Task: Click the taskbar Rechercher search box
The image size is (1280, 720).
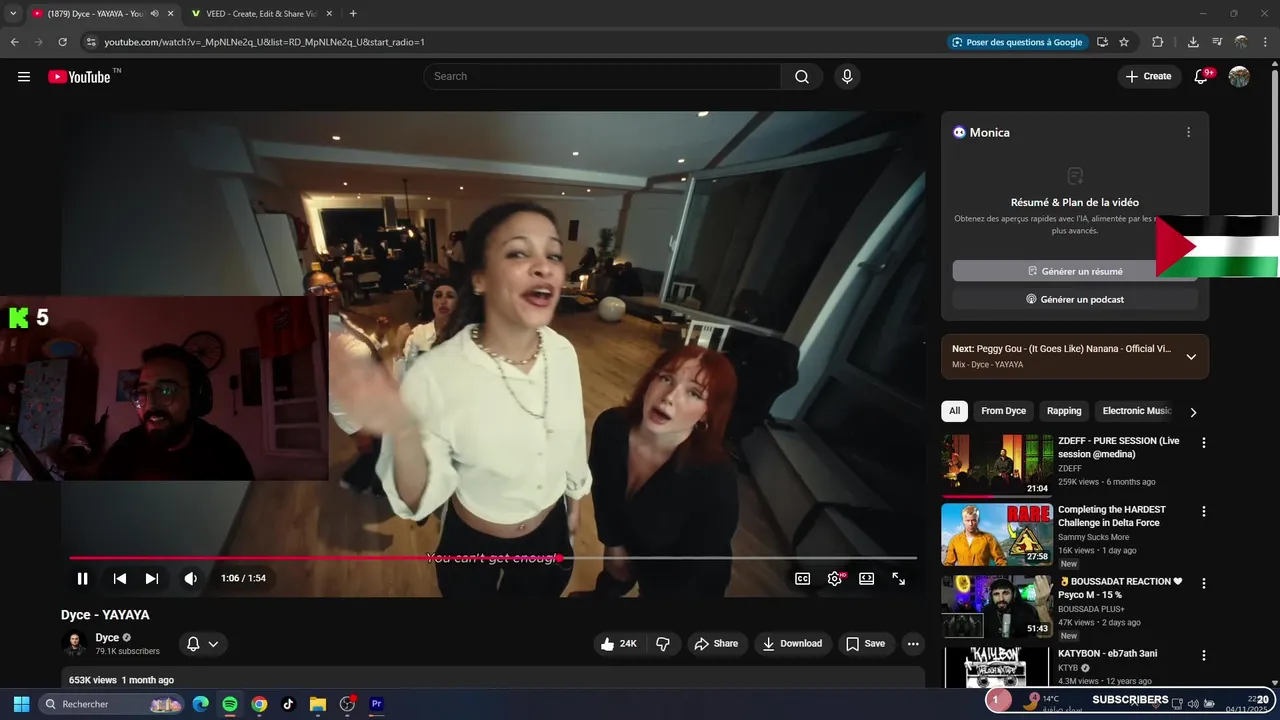Action: tap(110, 704)
